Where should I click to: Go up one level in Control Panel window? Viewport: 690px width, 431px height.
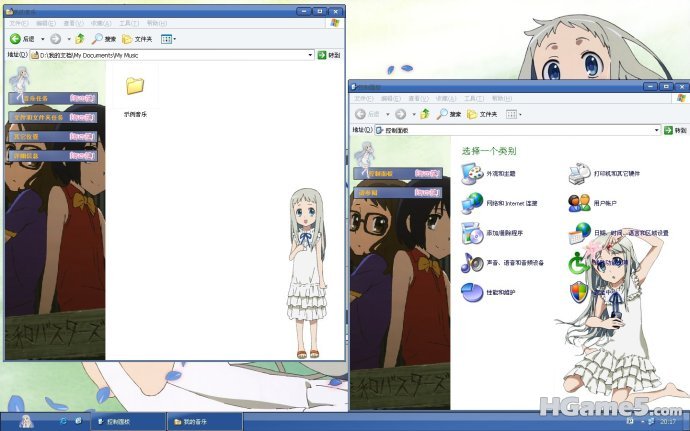pos(425,114)
